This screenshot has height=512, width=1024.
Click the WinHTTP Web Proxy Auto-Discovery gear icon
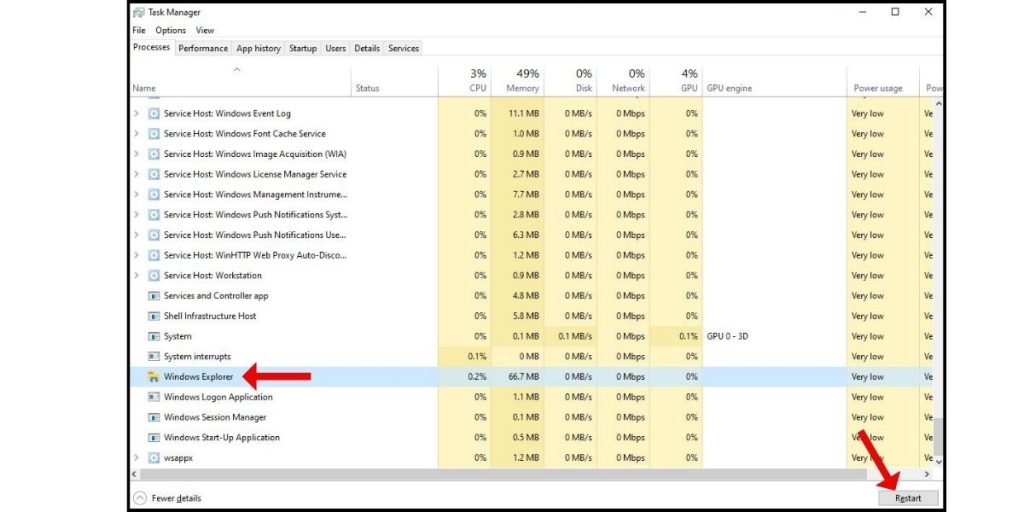[x=153, y=255]
